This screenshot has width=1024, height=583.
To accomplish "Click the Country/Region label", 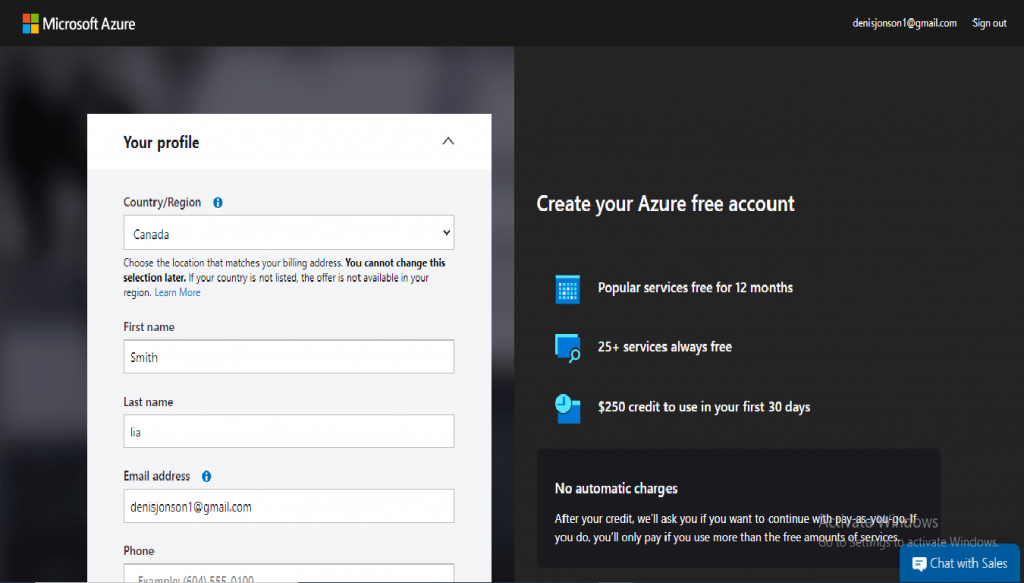I will (162, 202).
